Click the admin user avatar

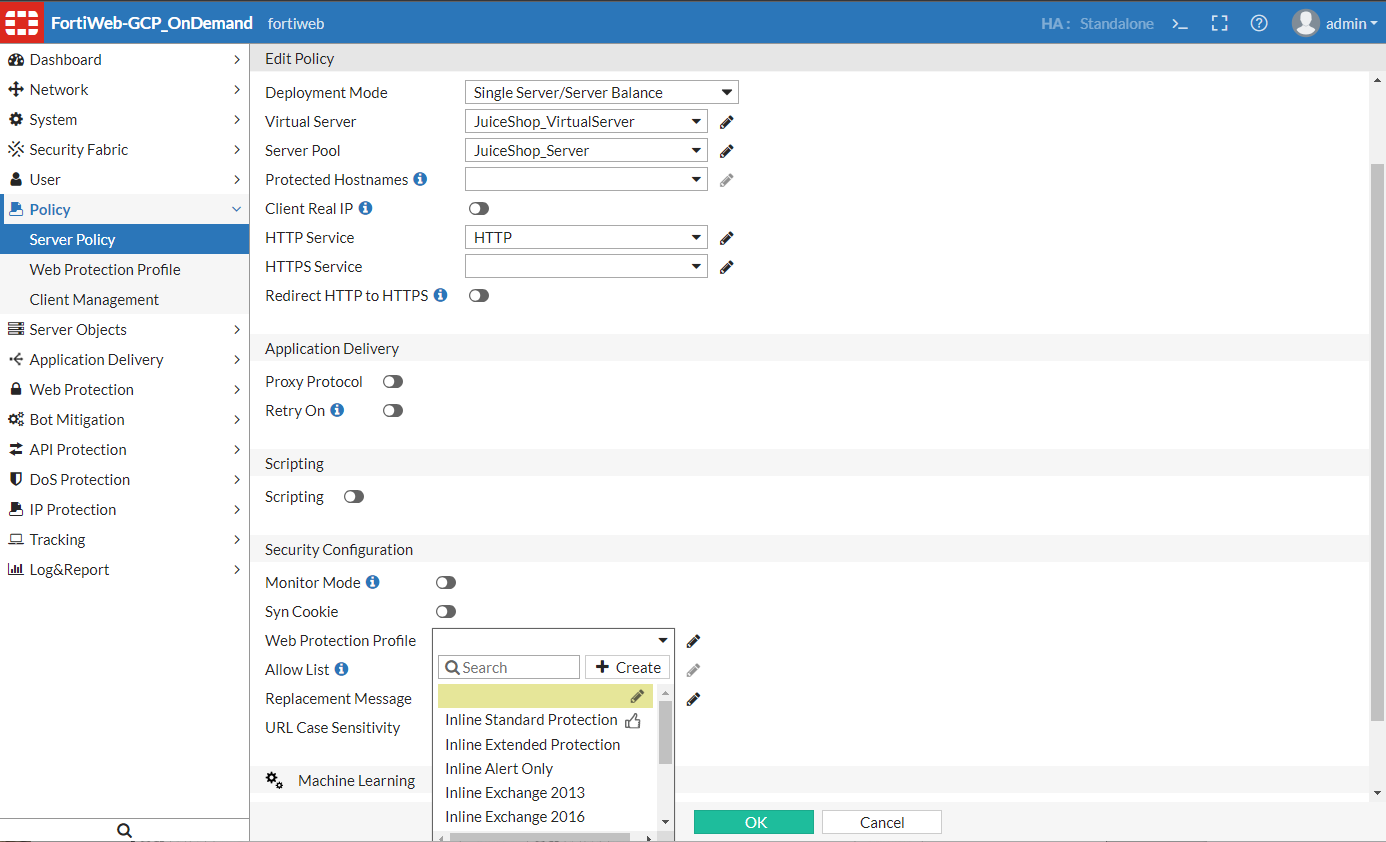click(x=1305, y=23)
